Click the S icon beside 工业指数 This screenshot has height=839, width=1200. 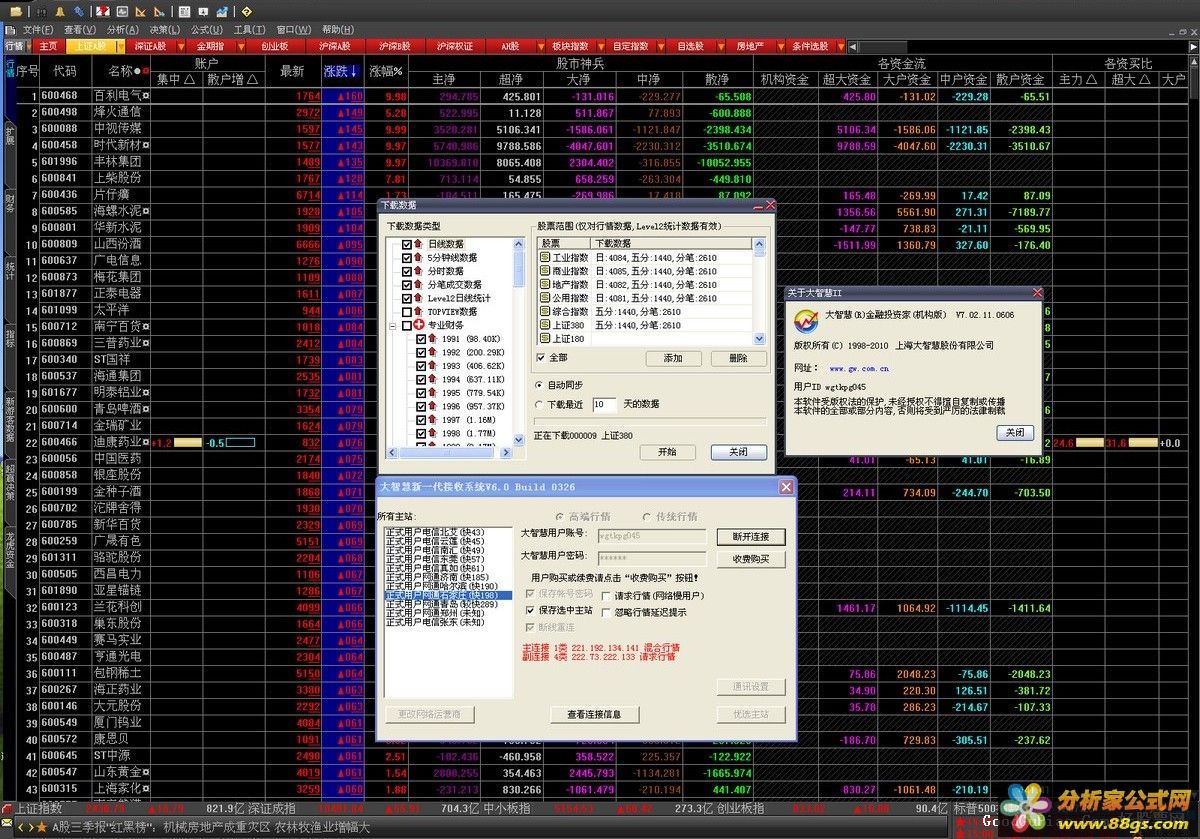tap(545, 257)
